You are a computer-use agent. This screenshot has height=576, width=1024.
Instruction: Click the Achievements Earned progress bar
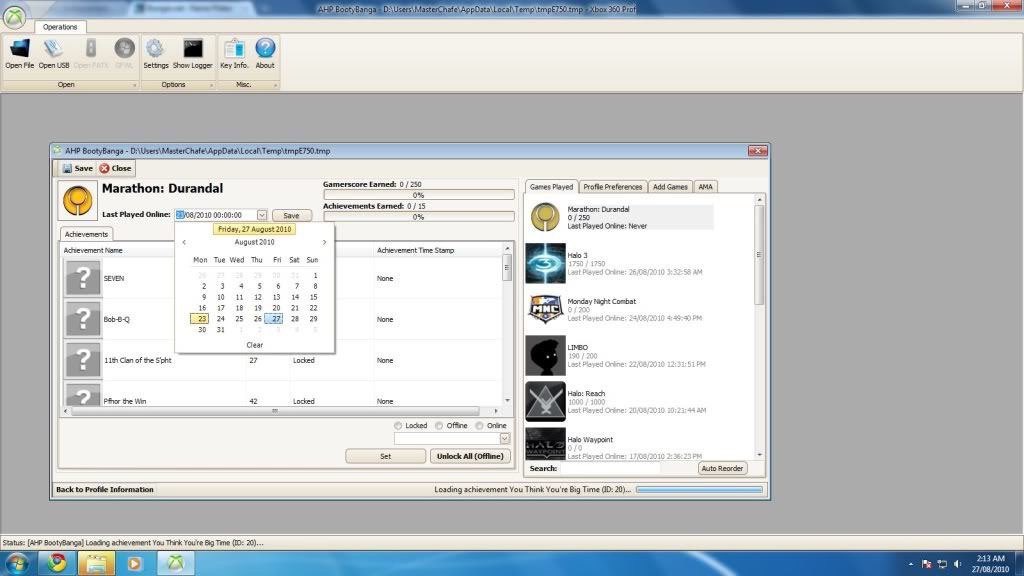pos(419,216)
